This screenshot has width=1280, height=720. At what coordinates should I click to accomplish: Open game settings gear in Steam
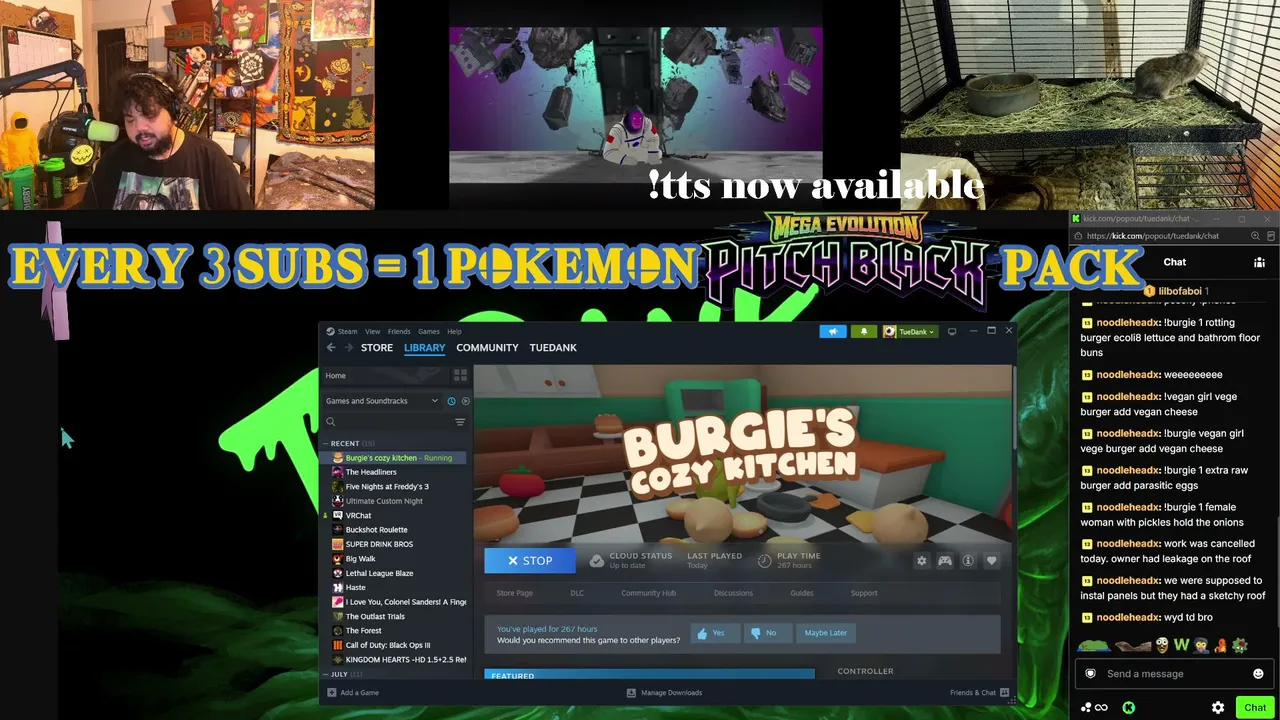coord(921,561)
